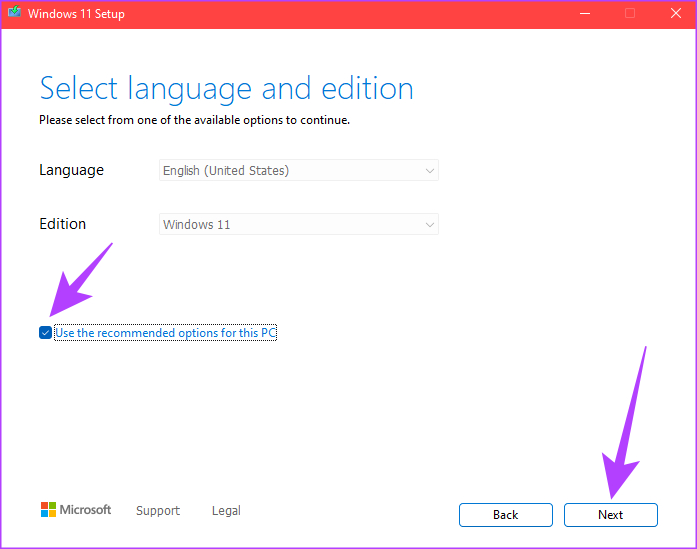Viewport: 697px width, 549px height.
Task: Click the grayed-out maximize button
Action: pyautogui.click(x=630, y=13)
